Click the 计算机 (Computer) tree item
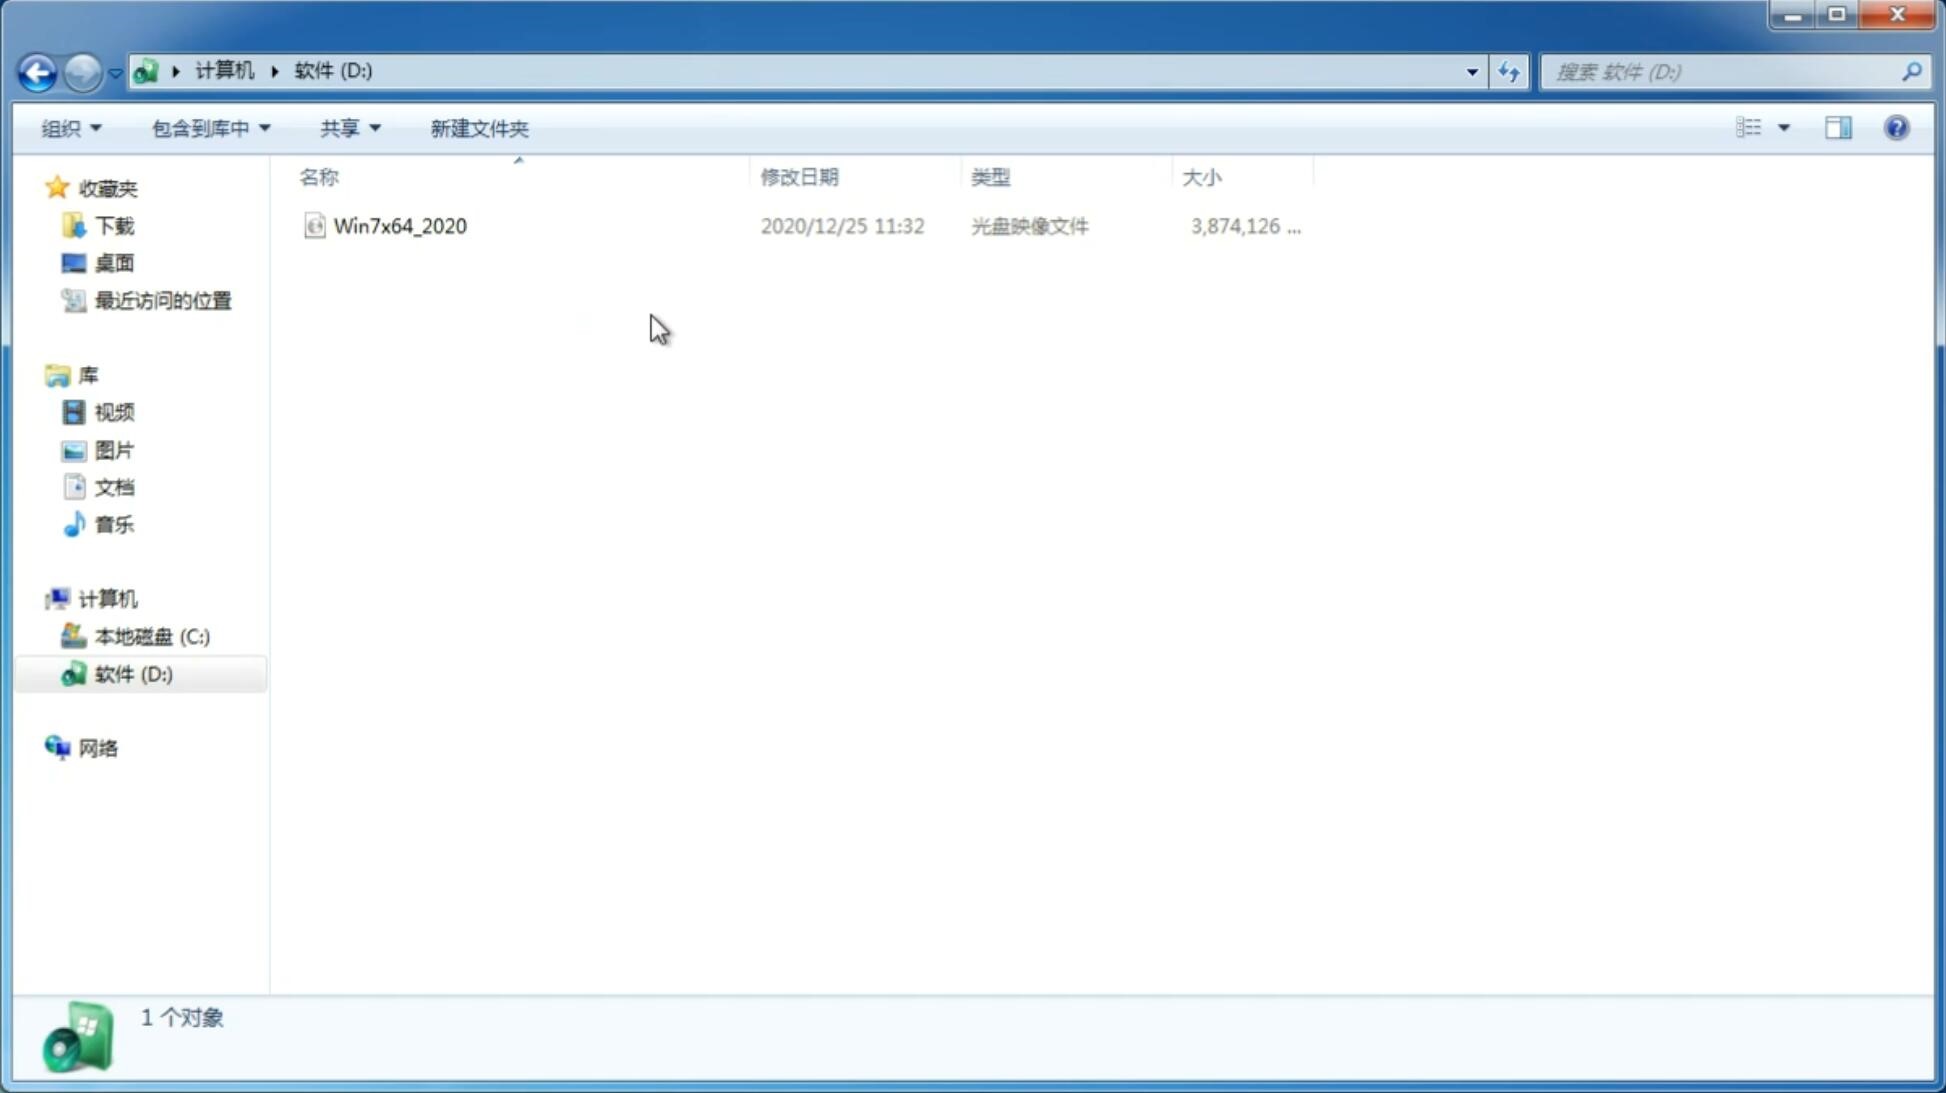Screen dimensions: 1946x1093 point(107,599)
